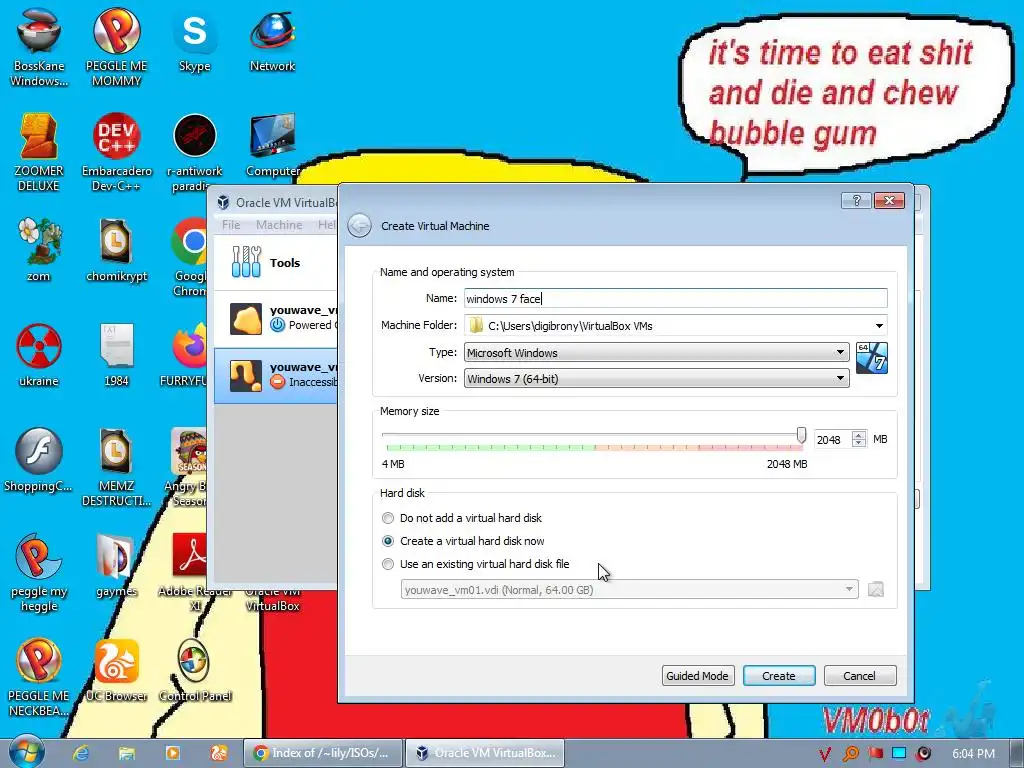The height and width of the screenshot is (768, 1024).
Task: Click the Guided Mode button
Action: tap(697, 676)
